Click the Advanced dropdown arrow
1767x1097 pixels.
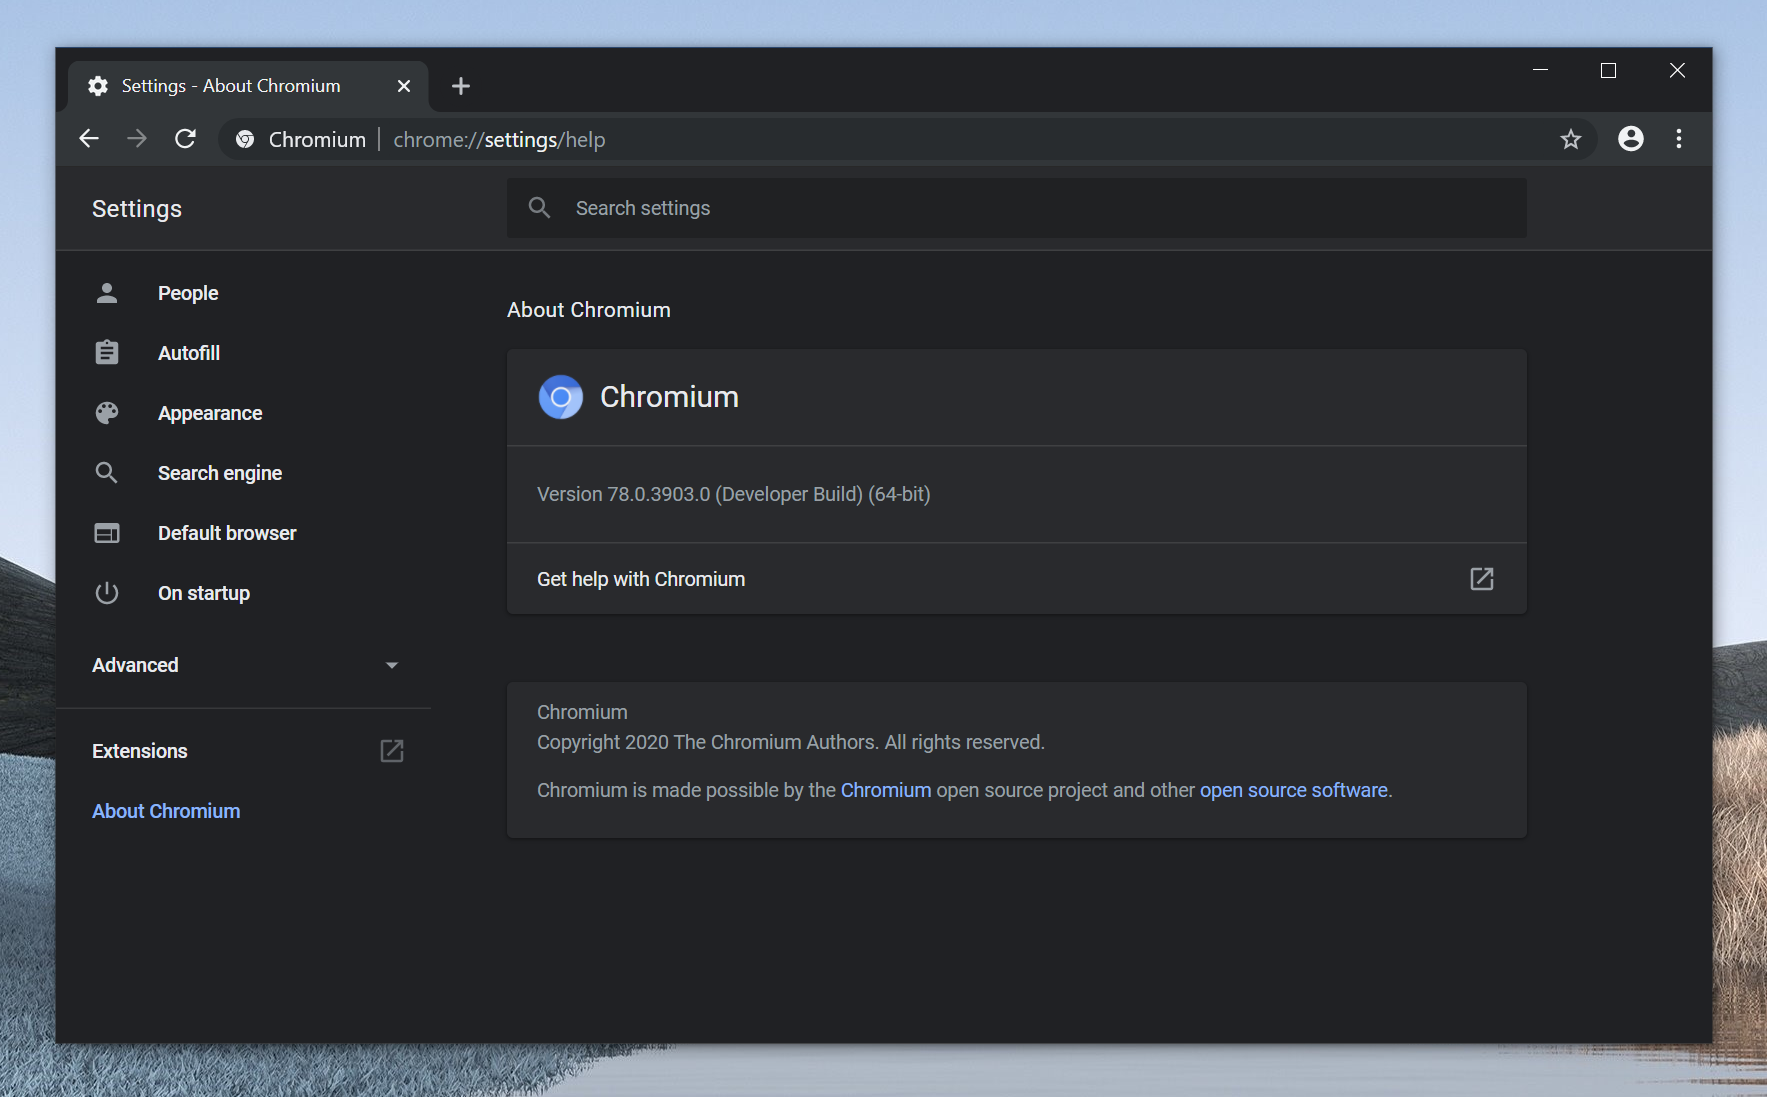[391, 665]
